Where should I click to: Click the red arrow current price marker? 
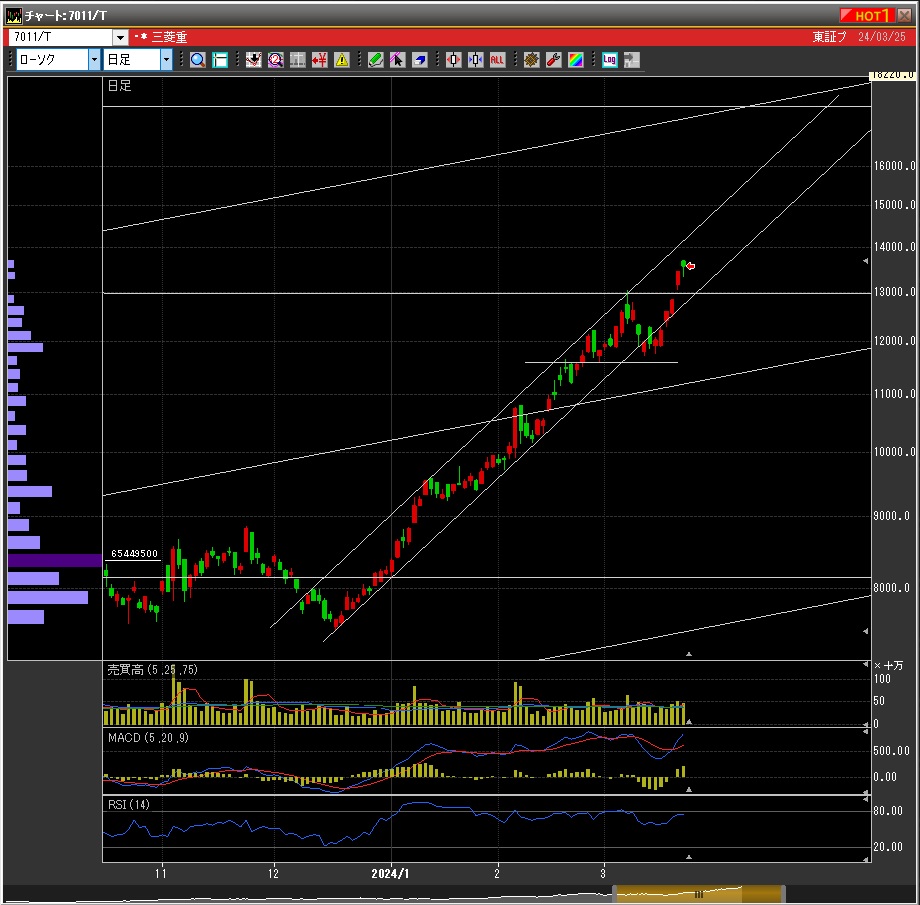[691, 266]
